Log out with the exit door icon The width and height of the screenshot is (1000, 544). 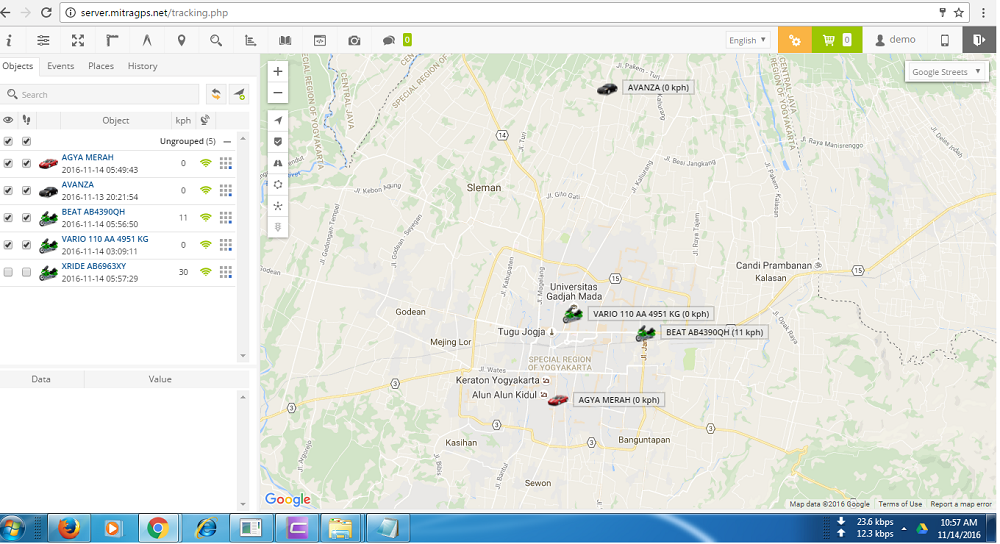pos(979,40)
